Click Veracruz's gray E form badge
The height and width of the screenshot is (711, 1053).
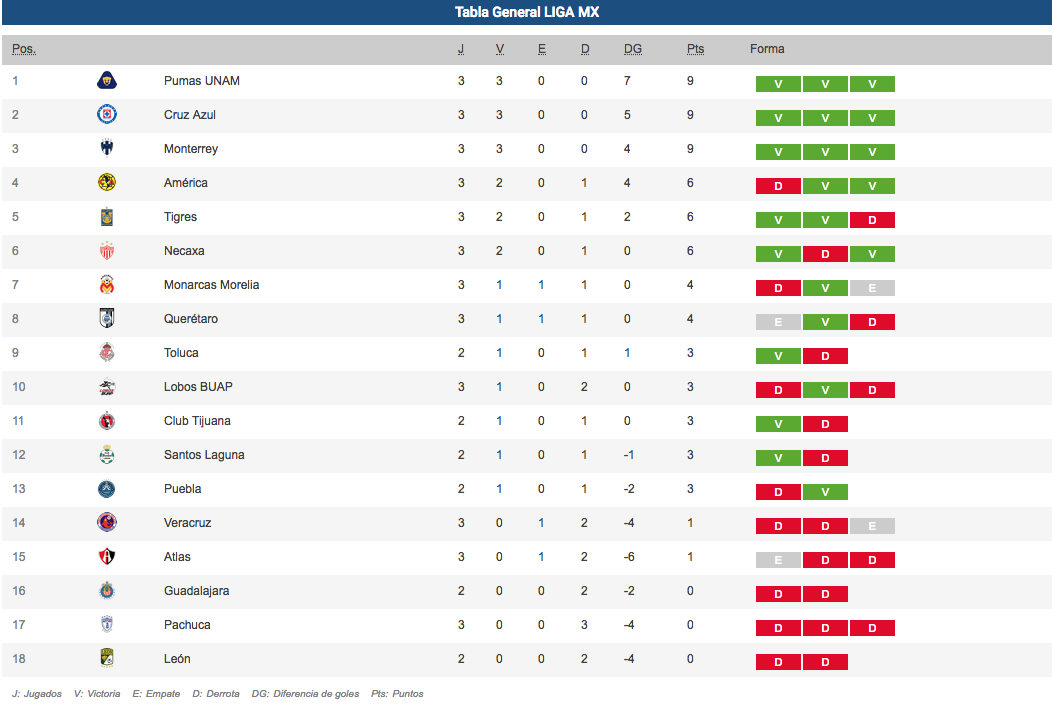[x=872, y=526]
